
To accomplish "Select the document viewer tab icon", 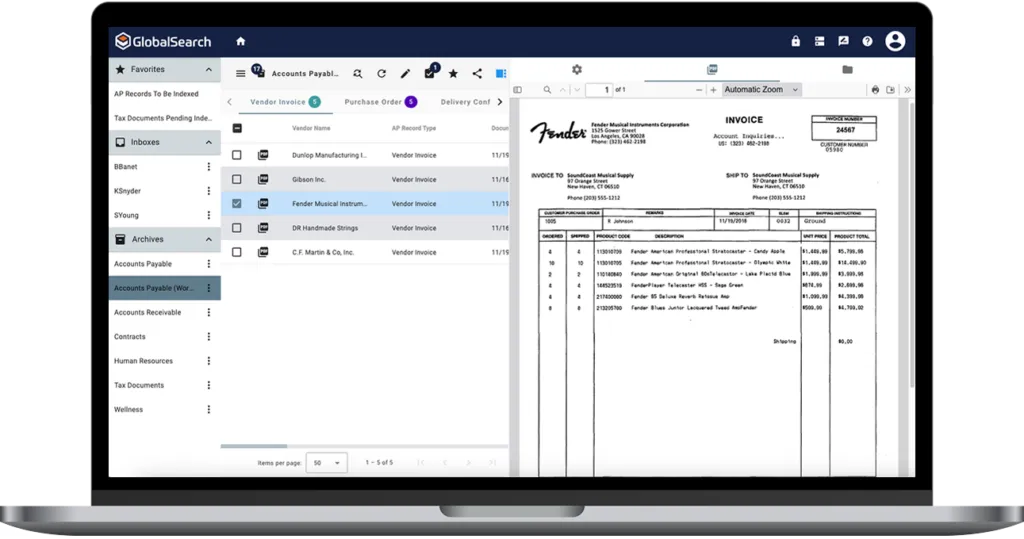I will click(x=712, y=69).
